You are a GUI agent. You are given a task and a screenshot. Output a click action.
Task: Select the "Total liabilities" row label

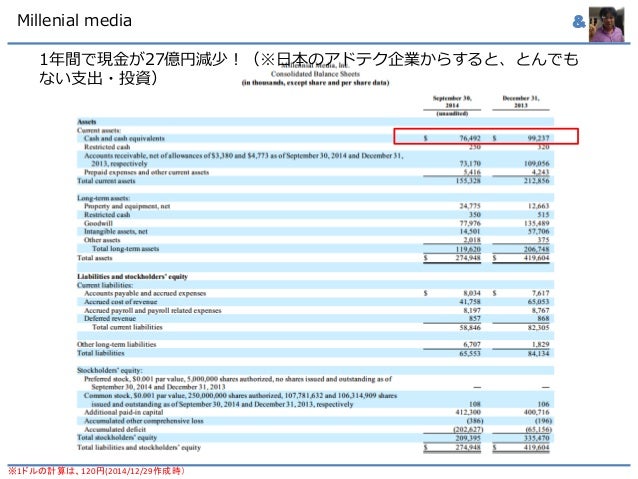pos(101,353)
